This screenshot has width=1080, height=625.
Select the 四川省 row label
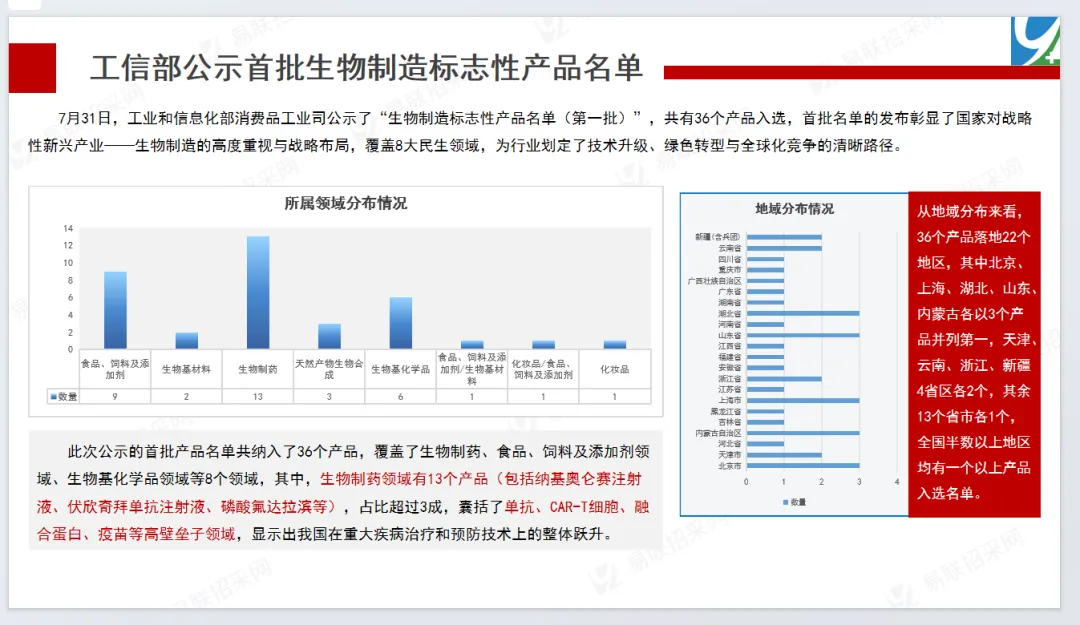click(729, 259)
